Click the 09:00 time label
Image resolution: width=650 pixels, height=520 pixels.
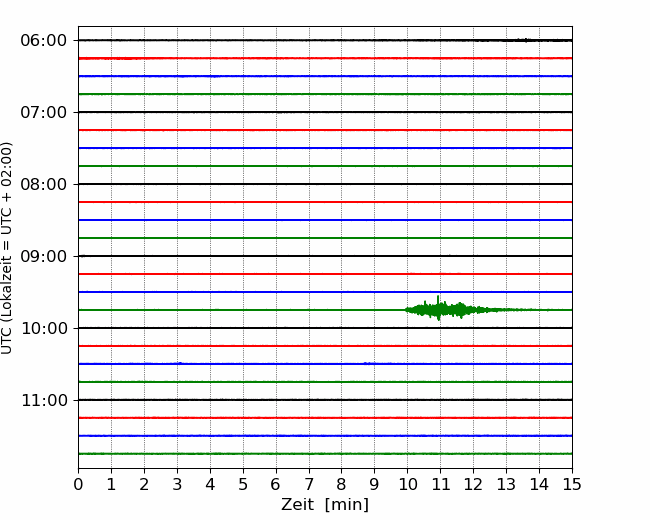[44, 256]
